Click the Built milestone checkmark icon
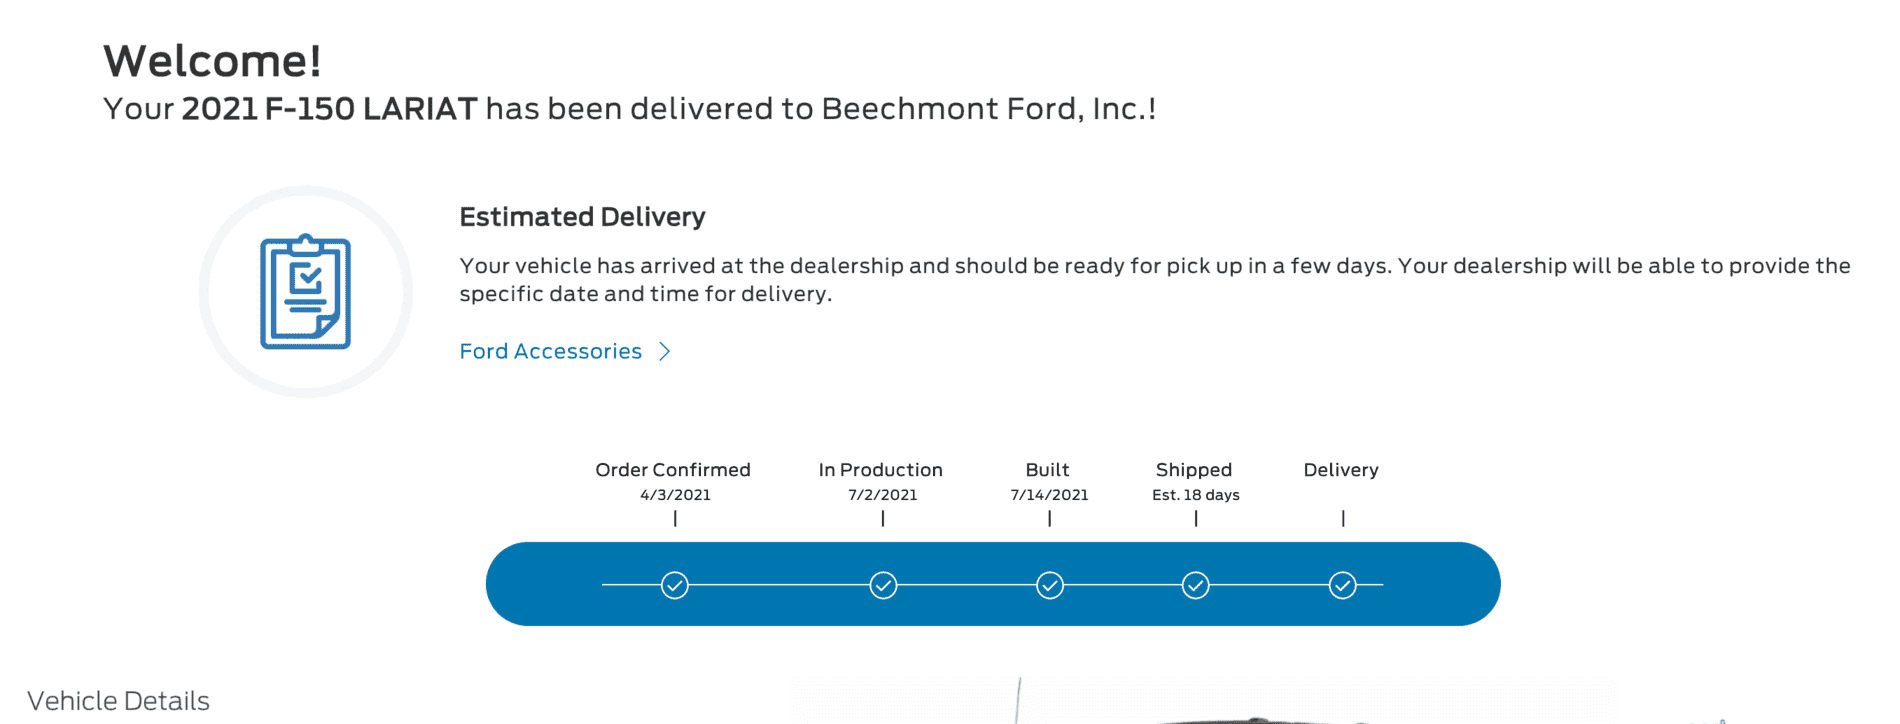Screen dimensions: 1900x724 coord(1049,584)
